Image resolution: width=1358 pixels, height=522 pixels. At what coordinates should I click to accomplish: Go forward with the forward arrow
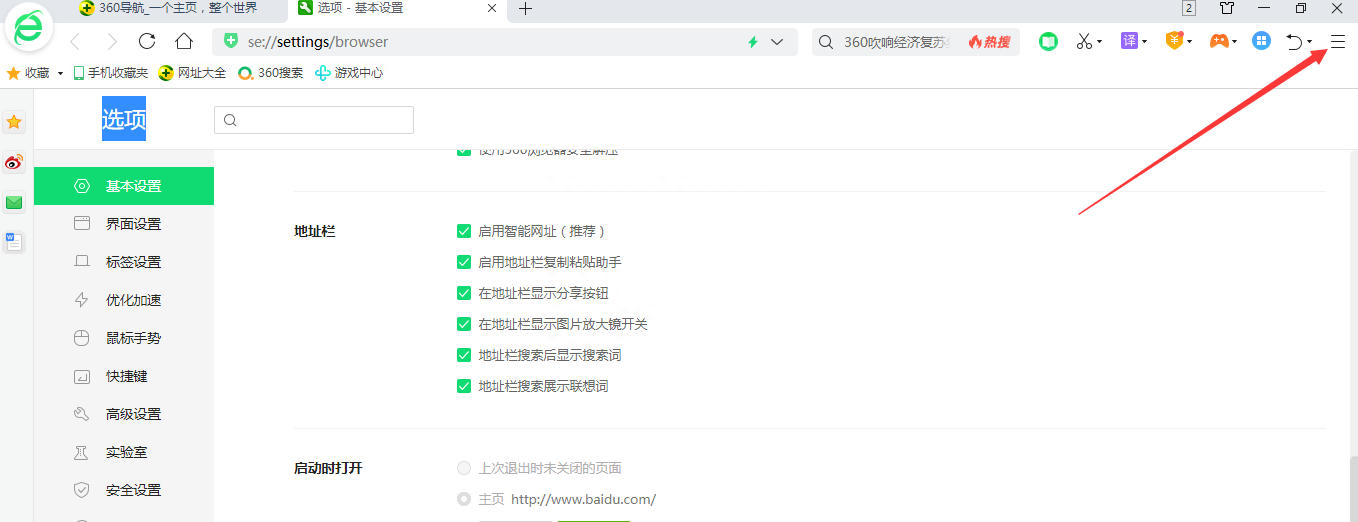111,42
